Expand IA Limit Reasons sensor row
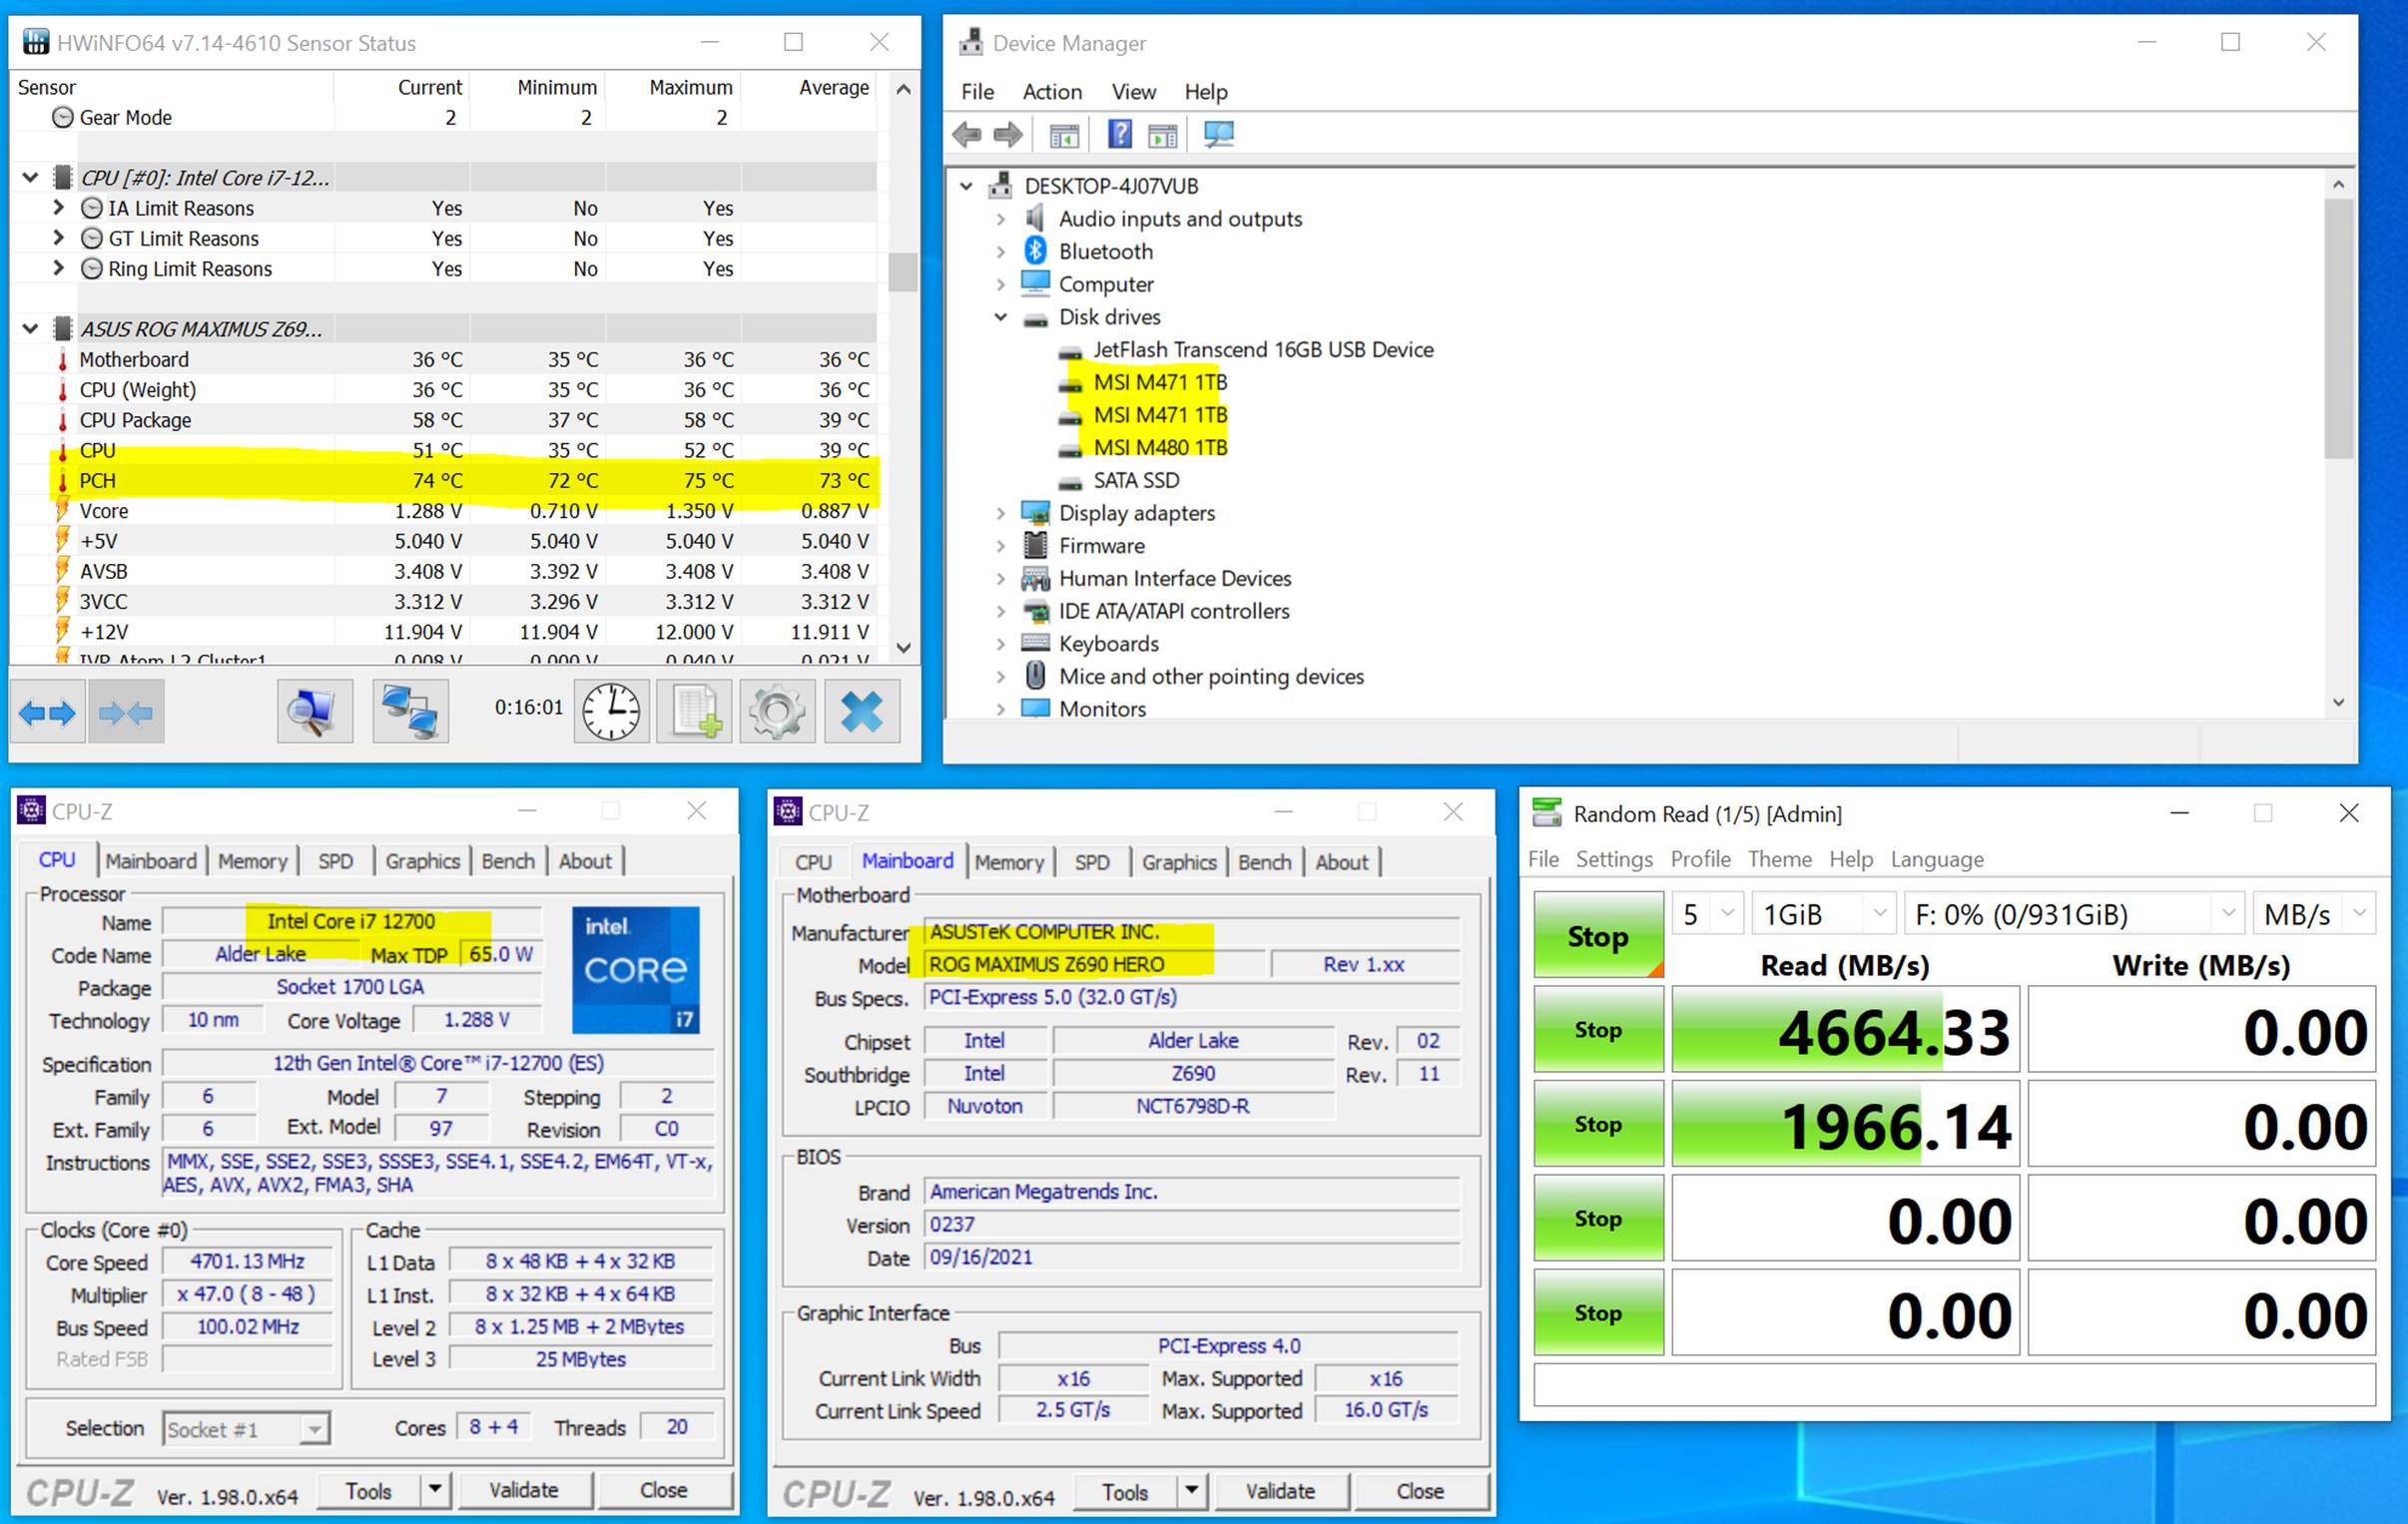2408x1524 pixels. pos(58,208)
